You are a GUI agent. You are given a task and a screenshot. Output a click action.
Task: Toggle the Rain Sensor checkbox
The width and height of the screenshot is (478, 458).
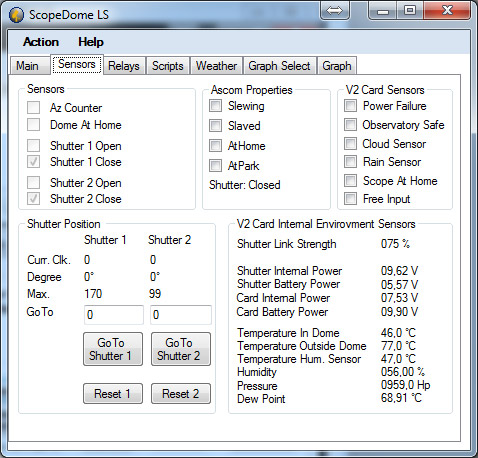point(350,162)
